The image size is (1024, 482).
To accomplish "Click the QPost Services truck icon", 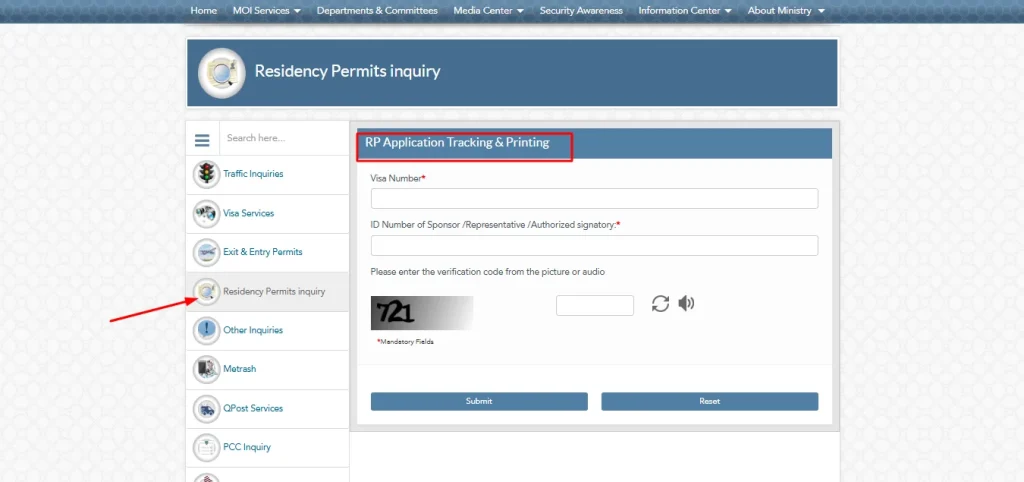I will (x=207, y=408).
